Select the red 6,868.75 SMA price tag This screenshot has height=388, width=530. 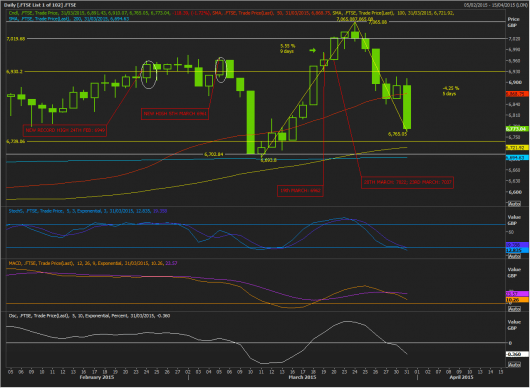(x=517, y=94)
